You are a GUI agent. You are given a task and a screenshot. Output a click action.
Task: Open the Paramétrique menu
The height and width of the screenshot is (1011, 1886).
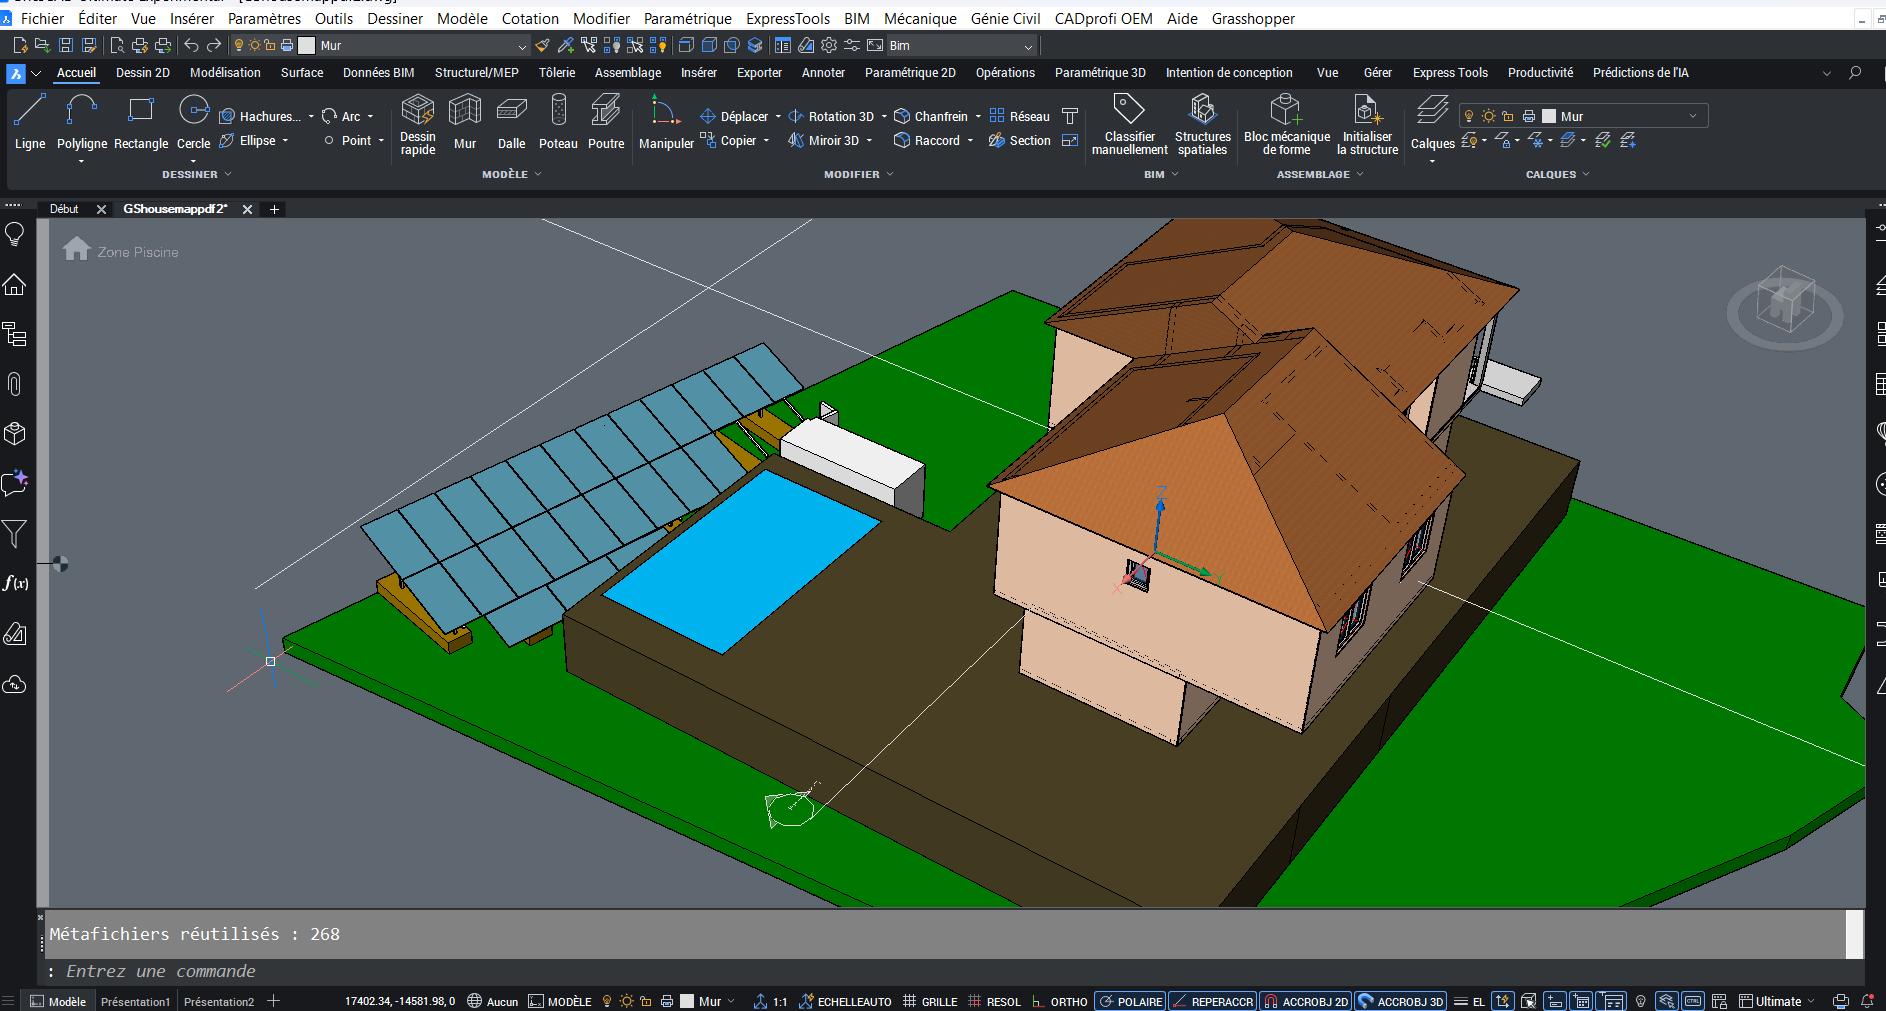(x=687, y=19)
